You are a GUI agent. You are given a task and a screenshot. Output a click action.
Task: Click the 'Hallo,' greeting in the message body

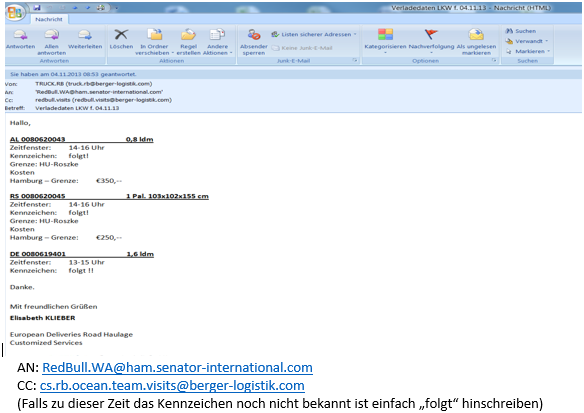click(x=20, y=123)
